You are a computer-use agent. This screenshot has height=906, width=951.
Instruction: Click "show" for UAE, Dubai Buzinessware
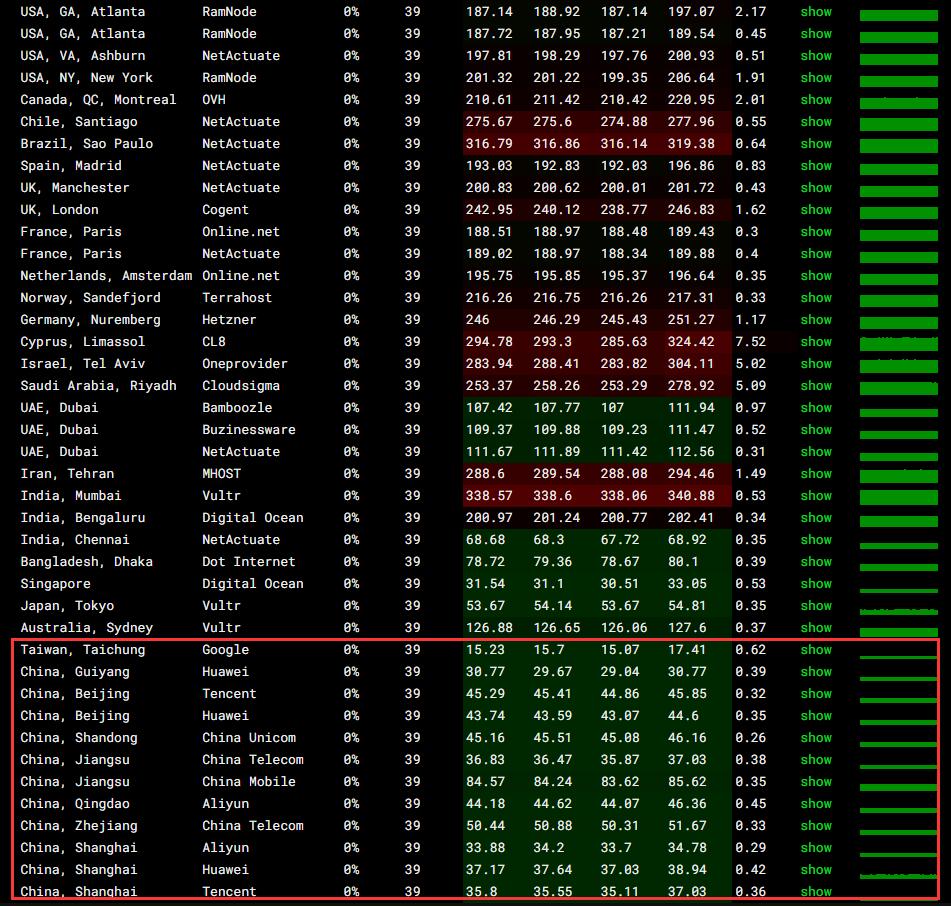[816, 429]
